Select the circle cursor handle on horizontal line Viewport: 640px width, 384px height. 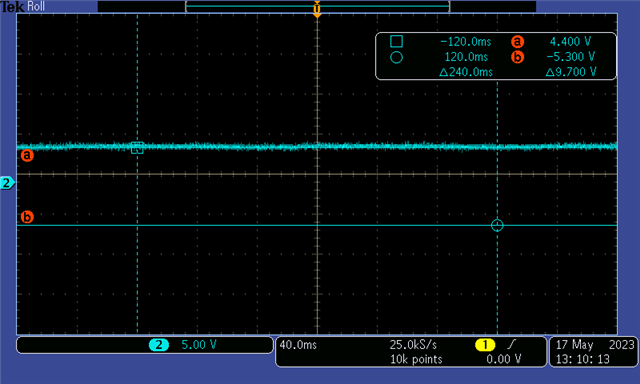[x=497, y=225]
